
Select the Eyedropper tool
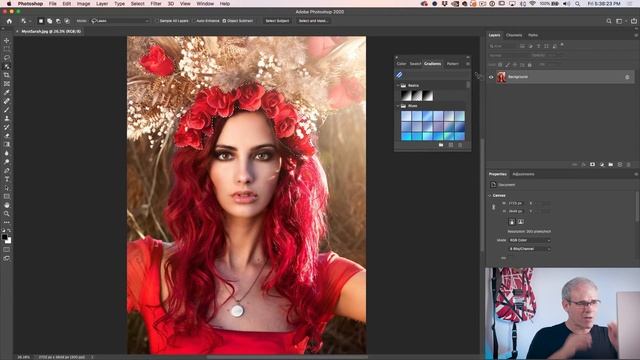click(7, 92)
